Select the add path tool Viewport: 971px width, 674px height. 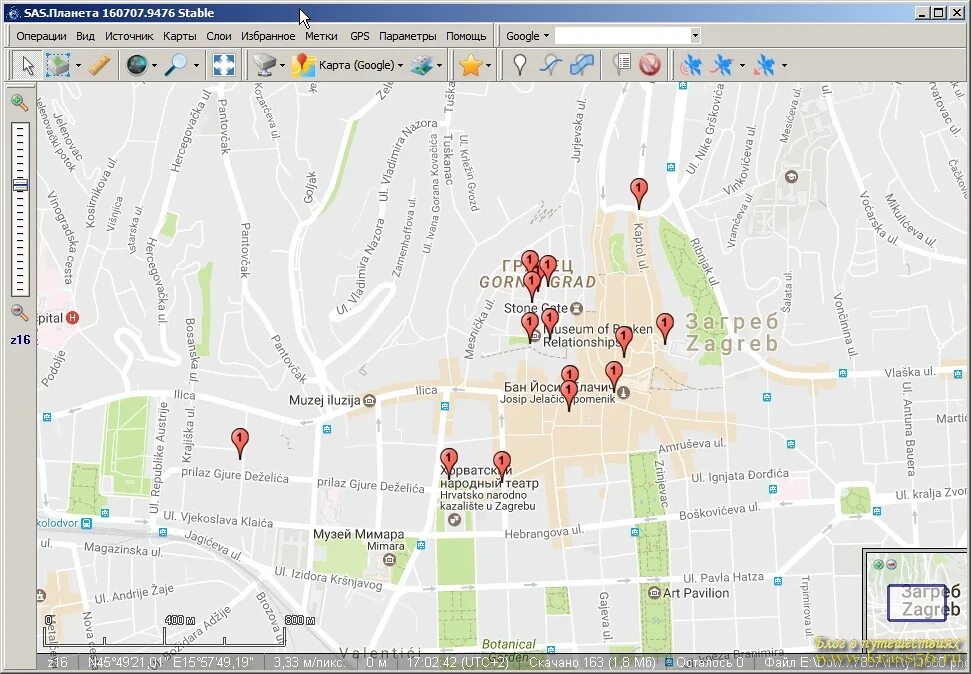click(x=551, y=64)
